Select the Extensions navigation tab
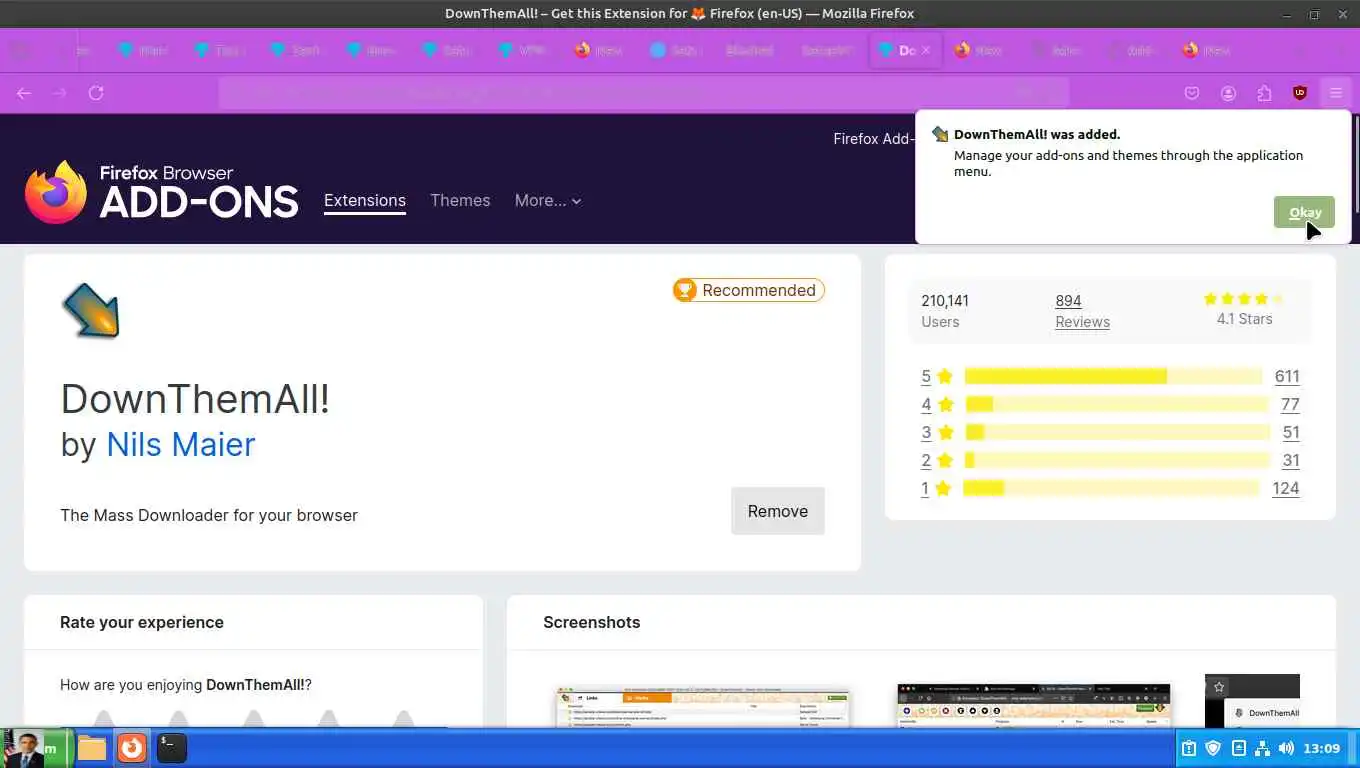 [x=365, y=201]
